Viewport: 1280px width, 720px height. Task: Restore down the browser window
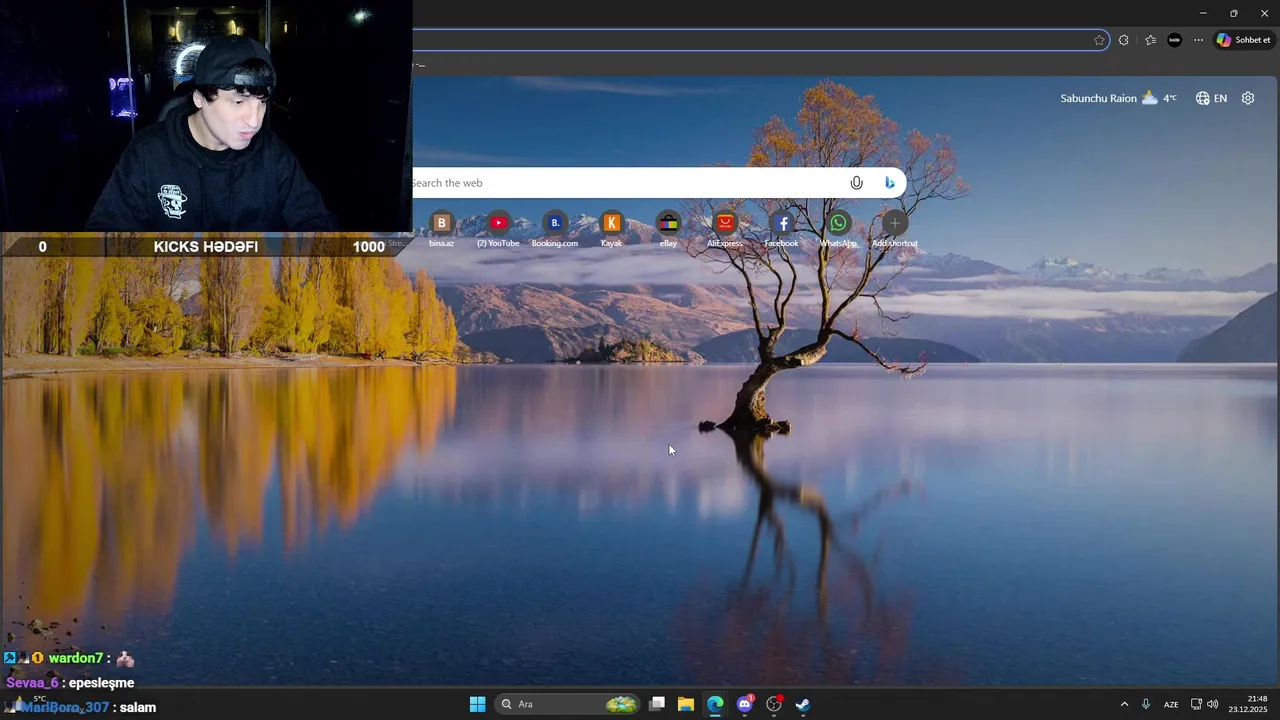(1233, 13)
